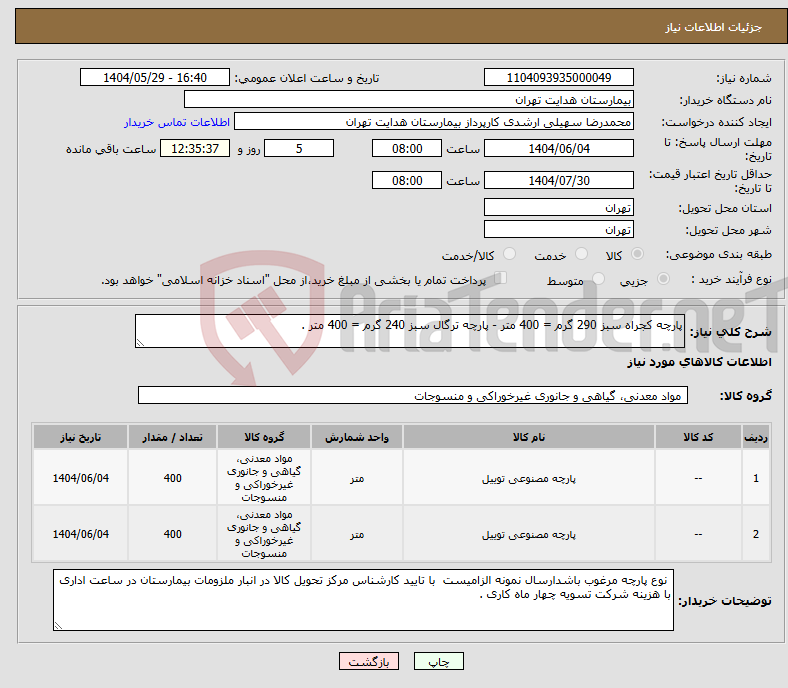Click the delivery city field تهران

pos(558,230)
